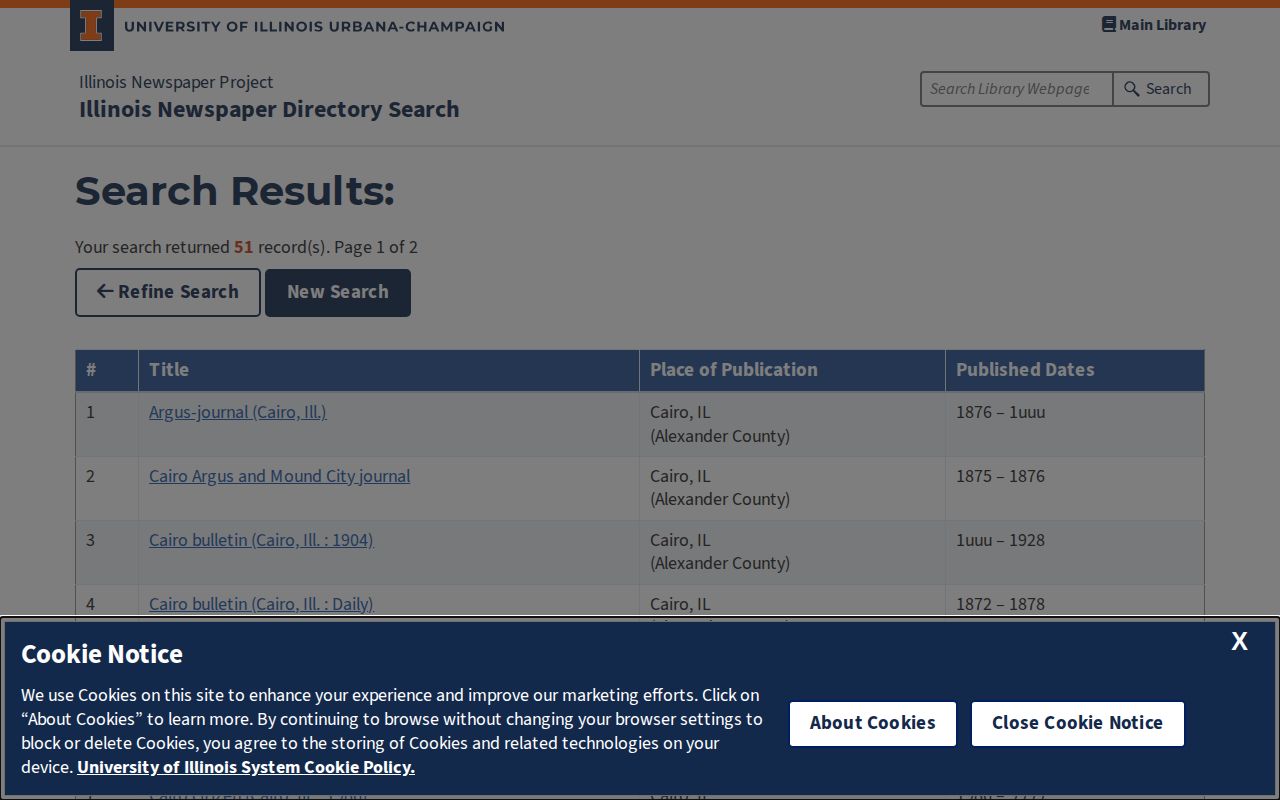Open the University of Illinois Urbana-Champaign wordmark link
The height and width of the screenshot is (800, 1280).
point(314,27)
